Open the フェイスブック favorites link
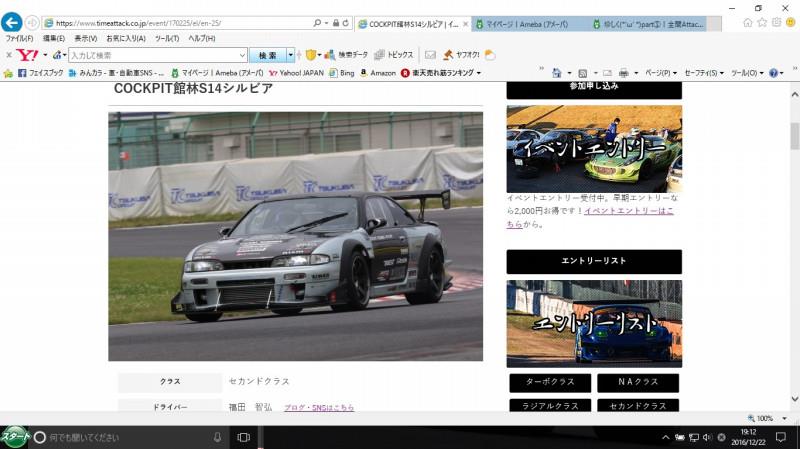This screenshot has height=449, width=800. [41, 73]
